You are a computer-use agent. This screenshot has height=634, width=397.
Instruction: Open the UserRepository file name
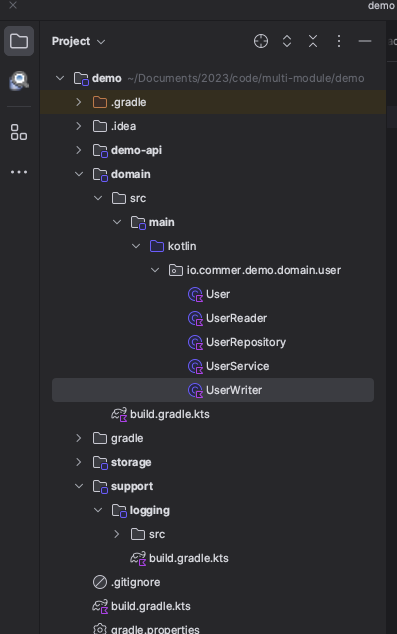pos(246,342)
